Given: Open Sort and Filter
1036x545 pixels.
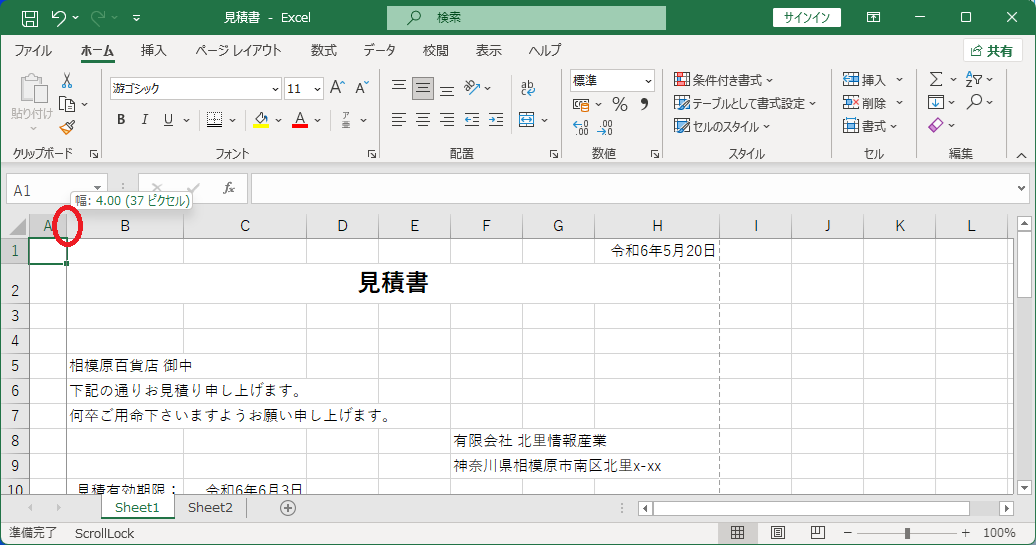Looking at the screenshot, I should [973, 79].
